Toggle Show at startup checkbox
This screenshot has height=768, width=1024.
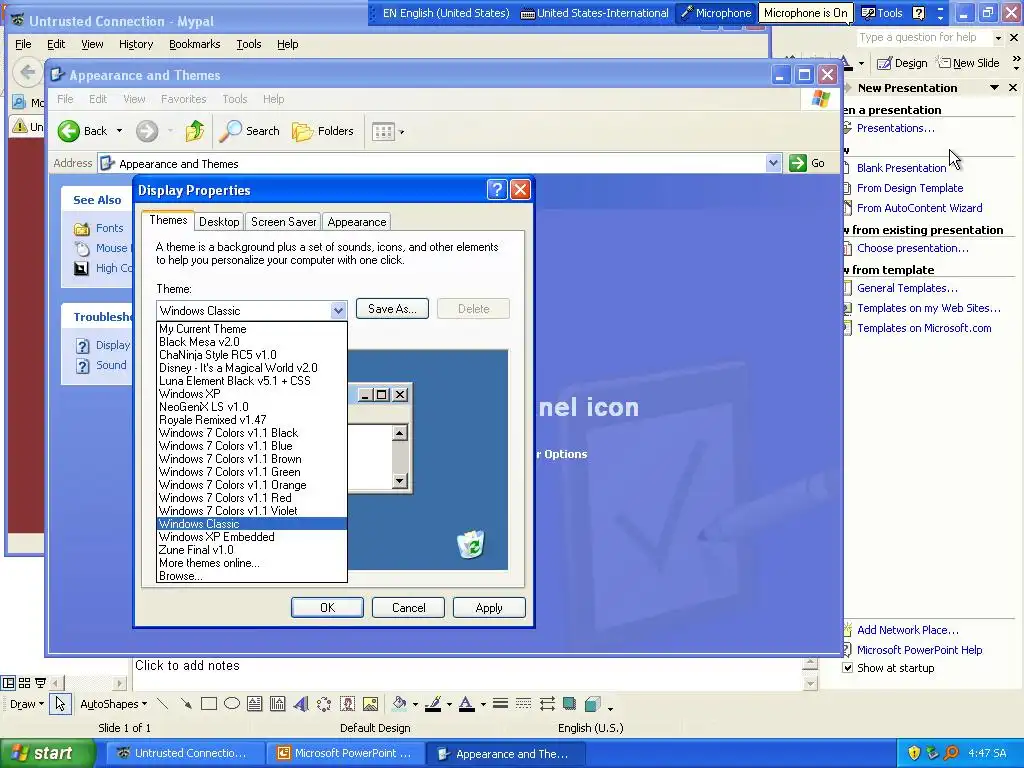847,668
